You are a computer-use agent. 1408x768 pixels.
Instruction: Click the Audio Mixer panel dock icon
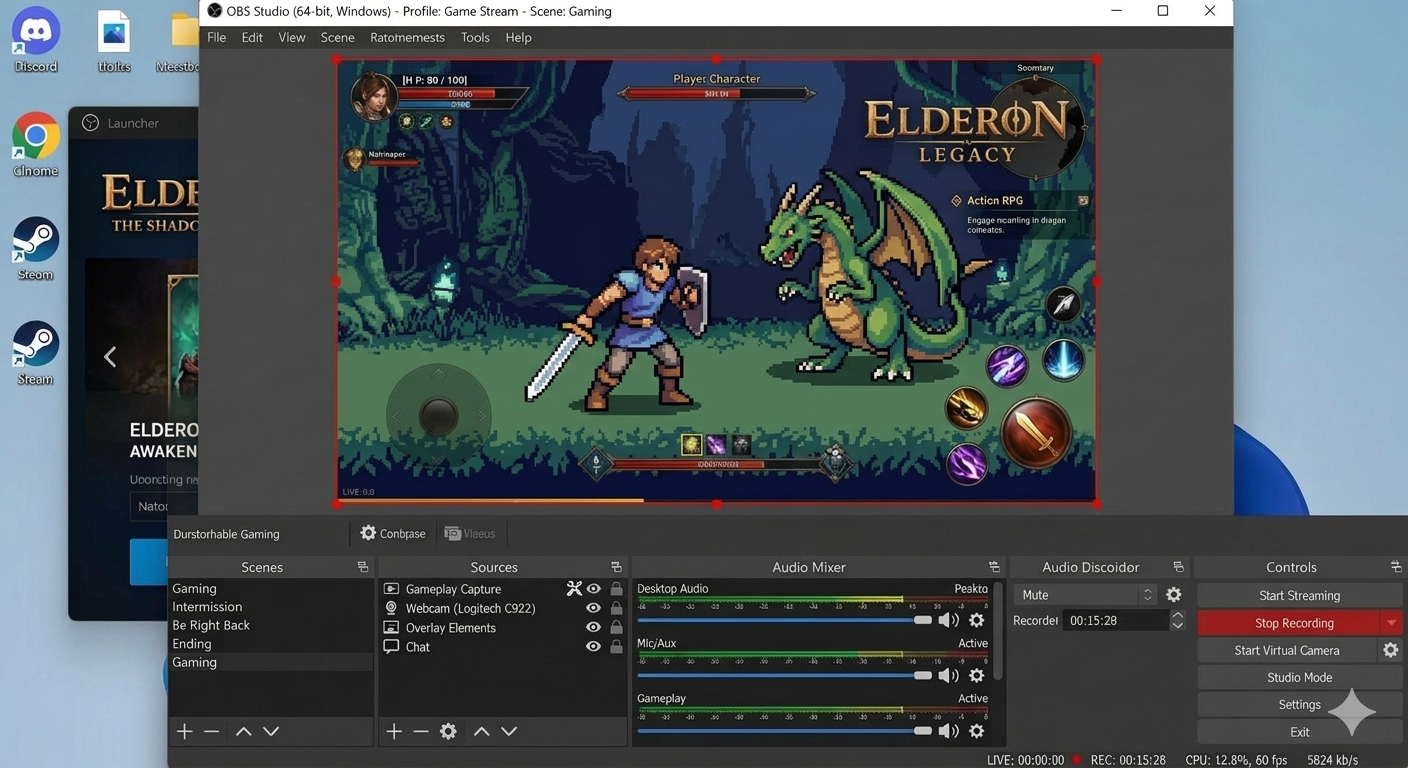[x=994, y=567]
